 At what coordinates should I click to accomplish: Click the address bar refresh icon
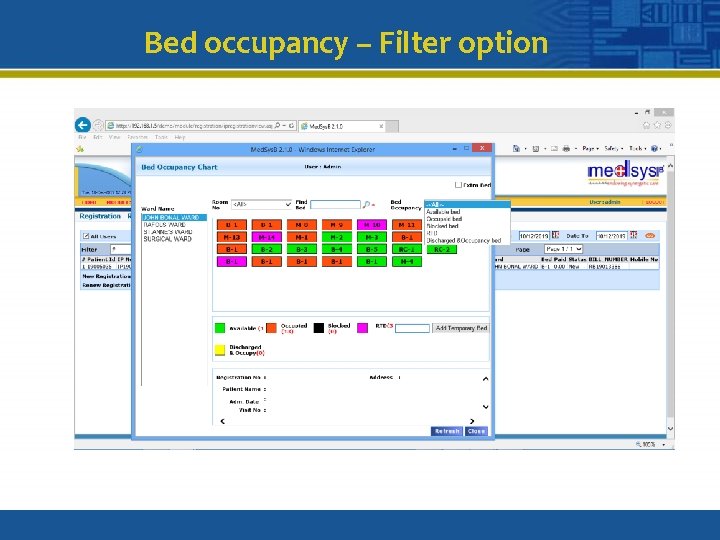pos(292,125)
